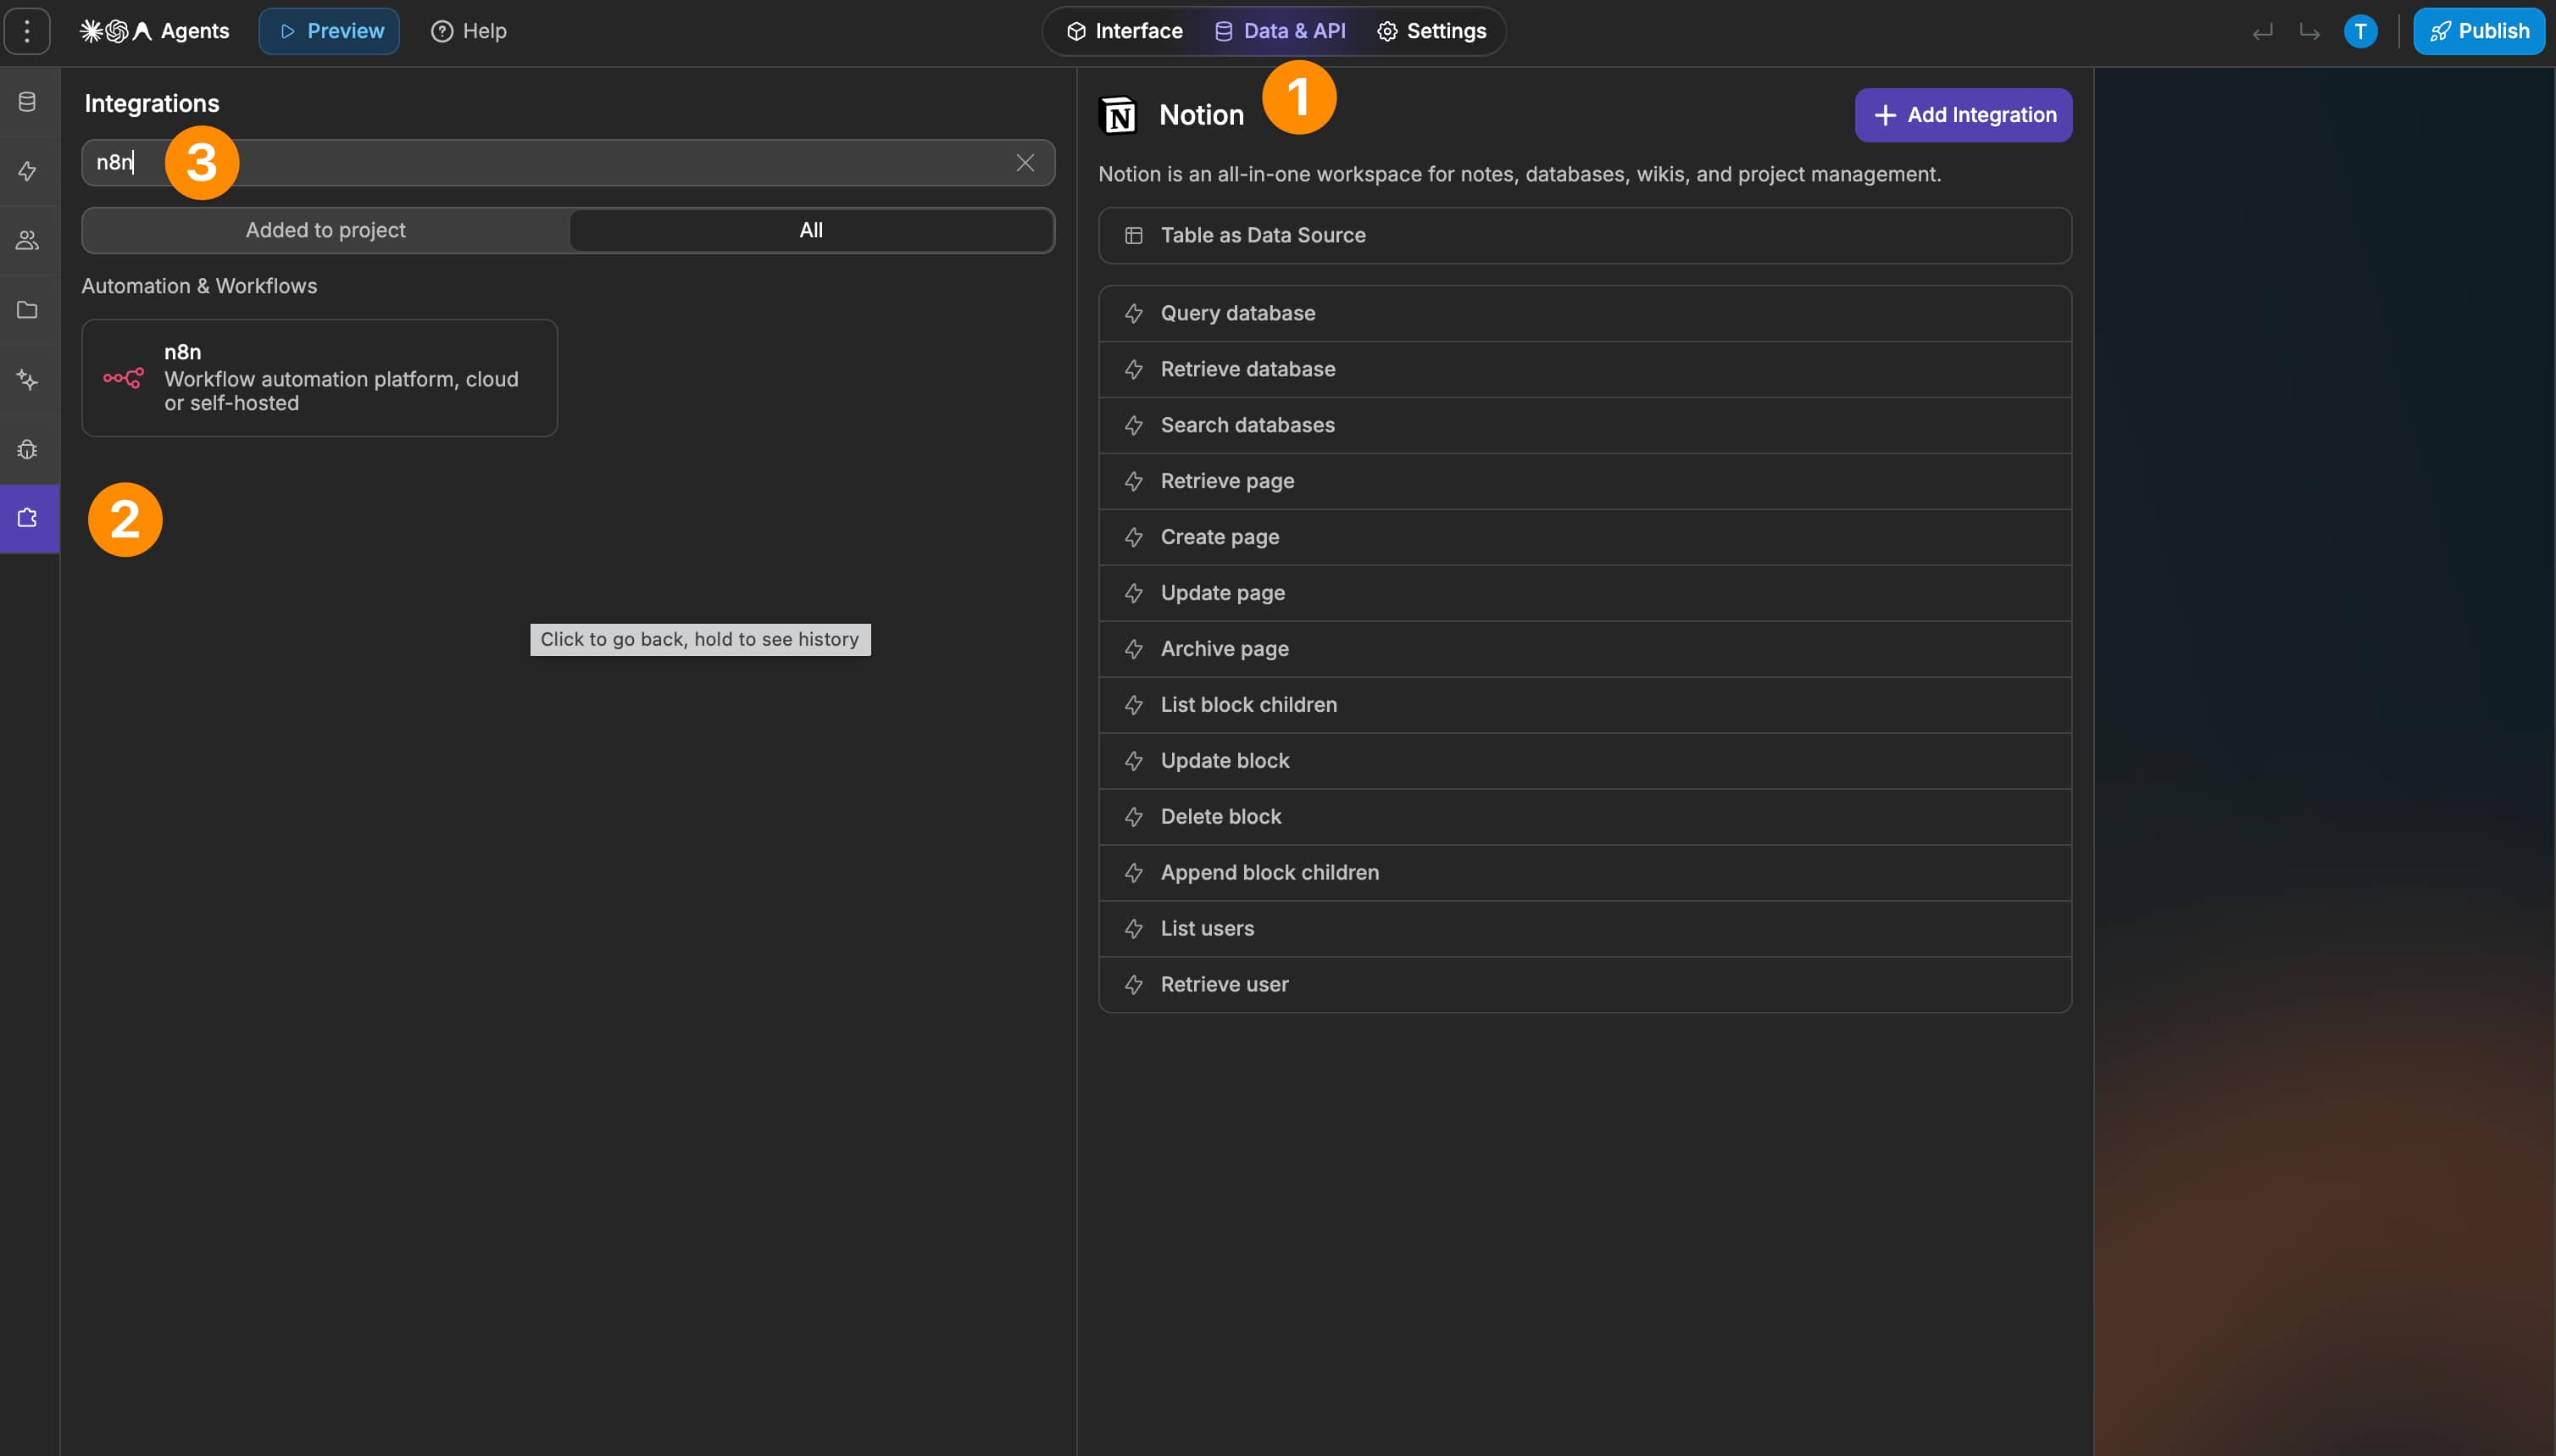Open the user avatar T menu
Screen dimensions: 2556x1456
tap(2360, 32)
